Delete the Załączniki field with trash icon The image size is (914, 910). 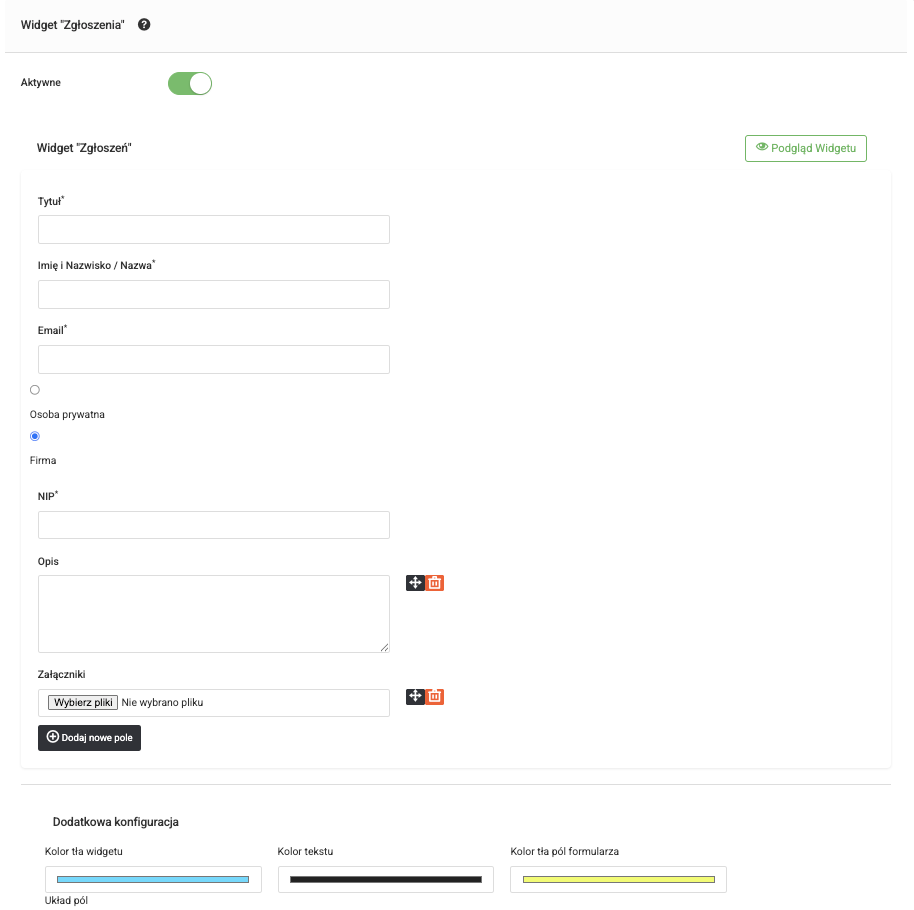(x=435, y=696)
